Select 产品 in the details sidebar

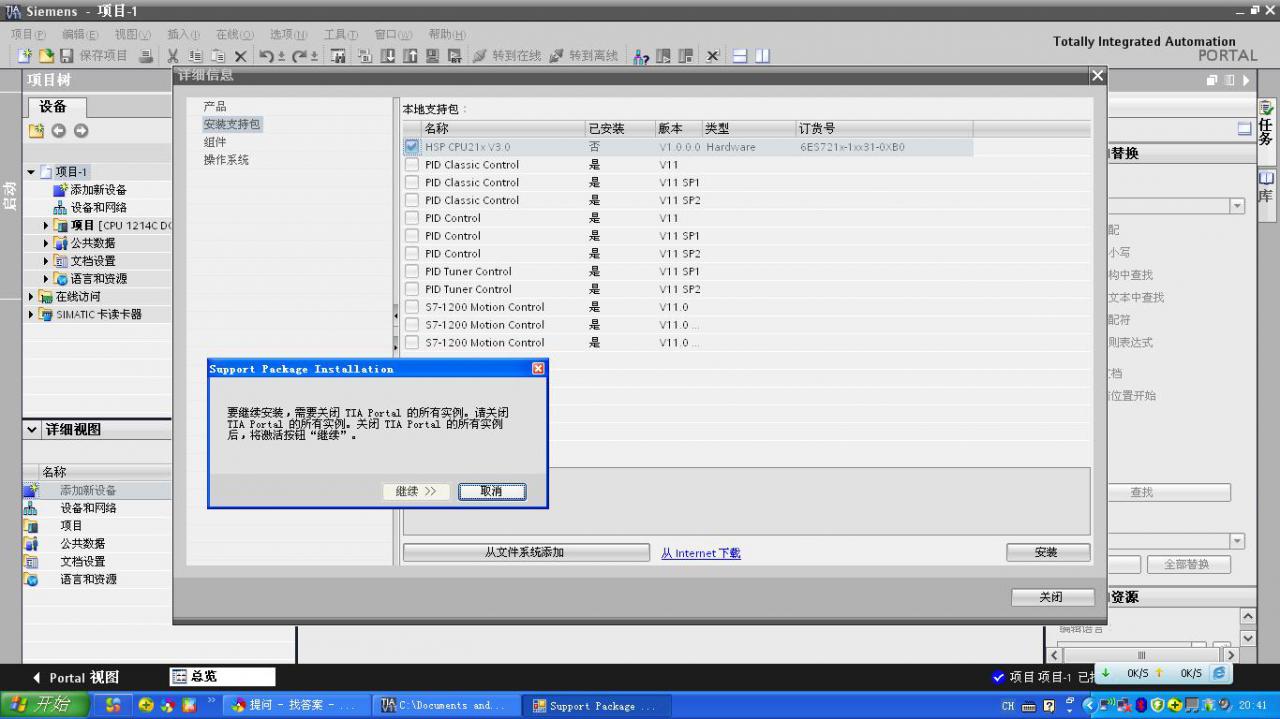214,106
